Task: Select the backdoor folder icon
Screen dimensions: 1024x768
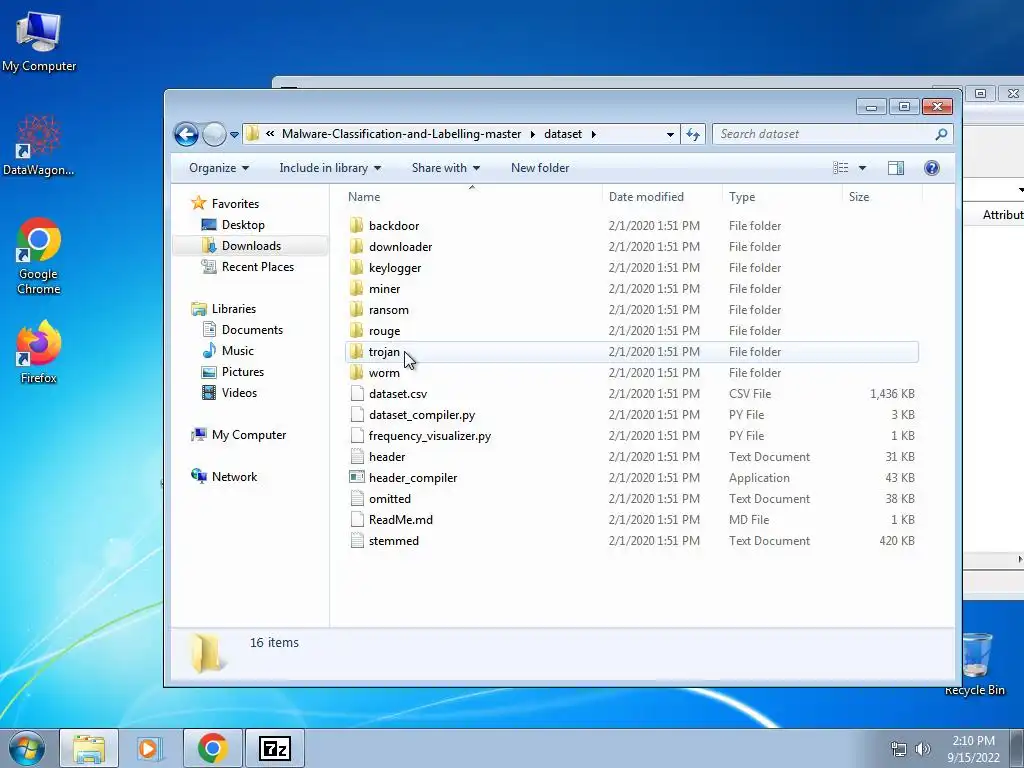Action: pyautogui.click(x=357, y=226)
